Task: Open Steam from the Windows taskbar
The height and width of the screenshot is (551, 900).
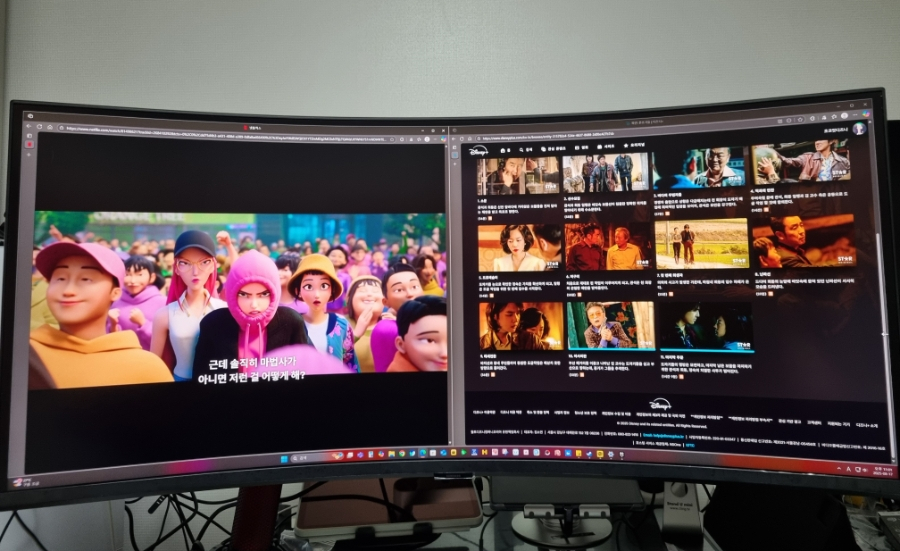Action: 589,455
